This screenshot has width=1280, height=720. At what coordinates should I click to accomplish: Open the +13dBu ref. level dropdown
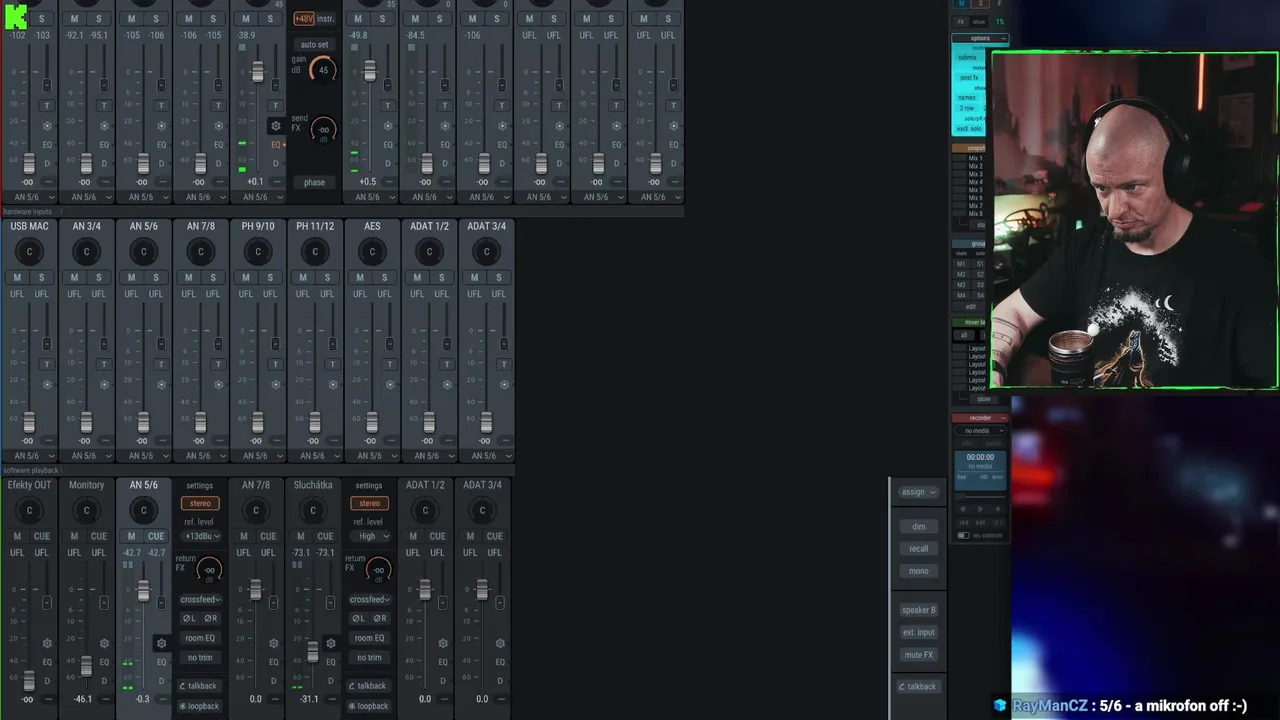pos(200,536)
